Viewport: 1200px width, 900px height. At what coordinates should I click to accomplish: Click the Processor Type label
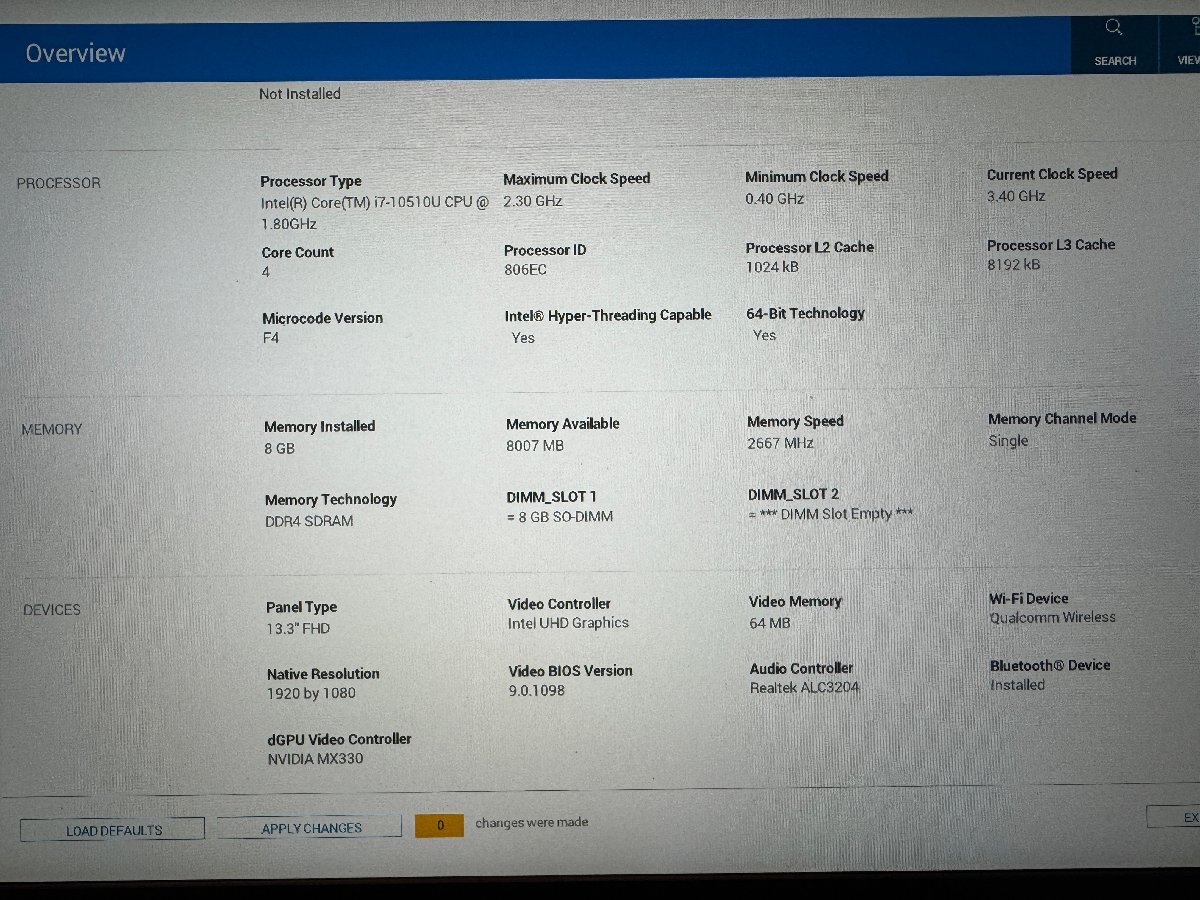(311, 181)
